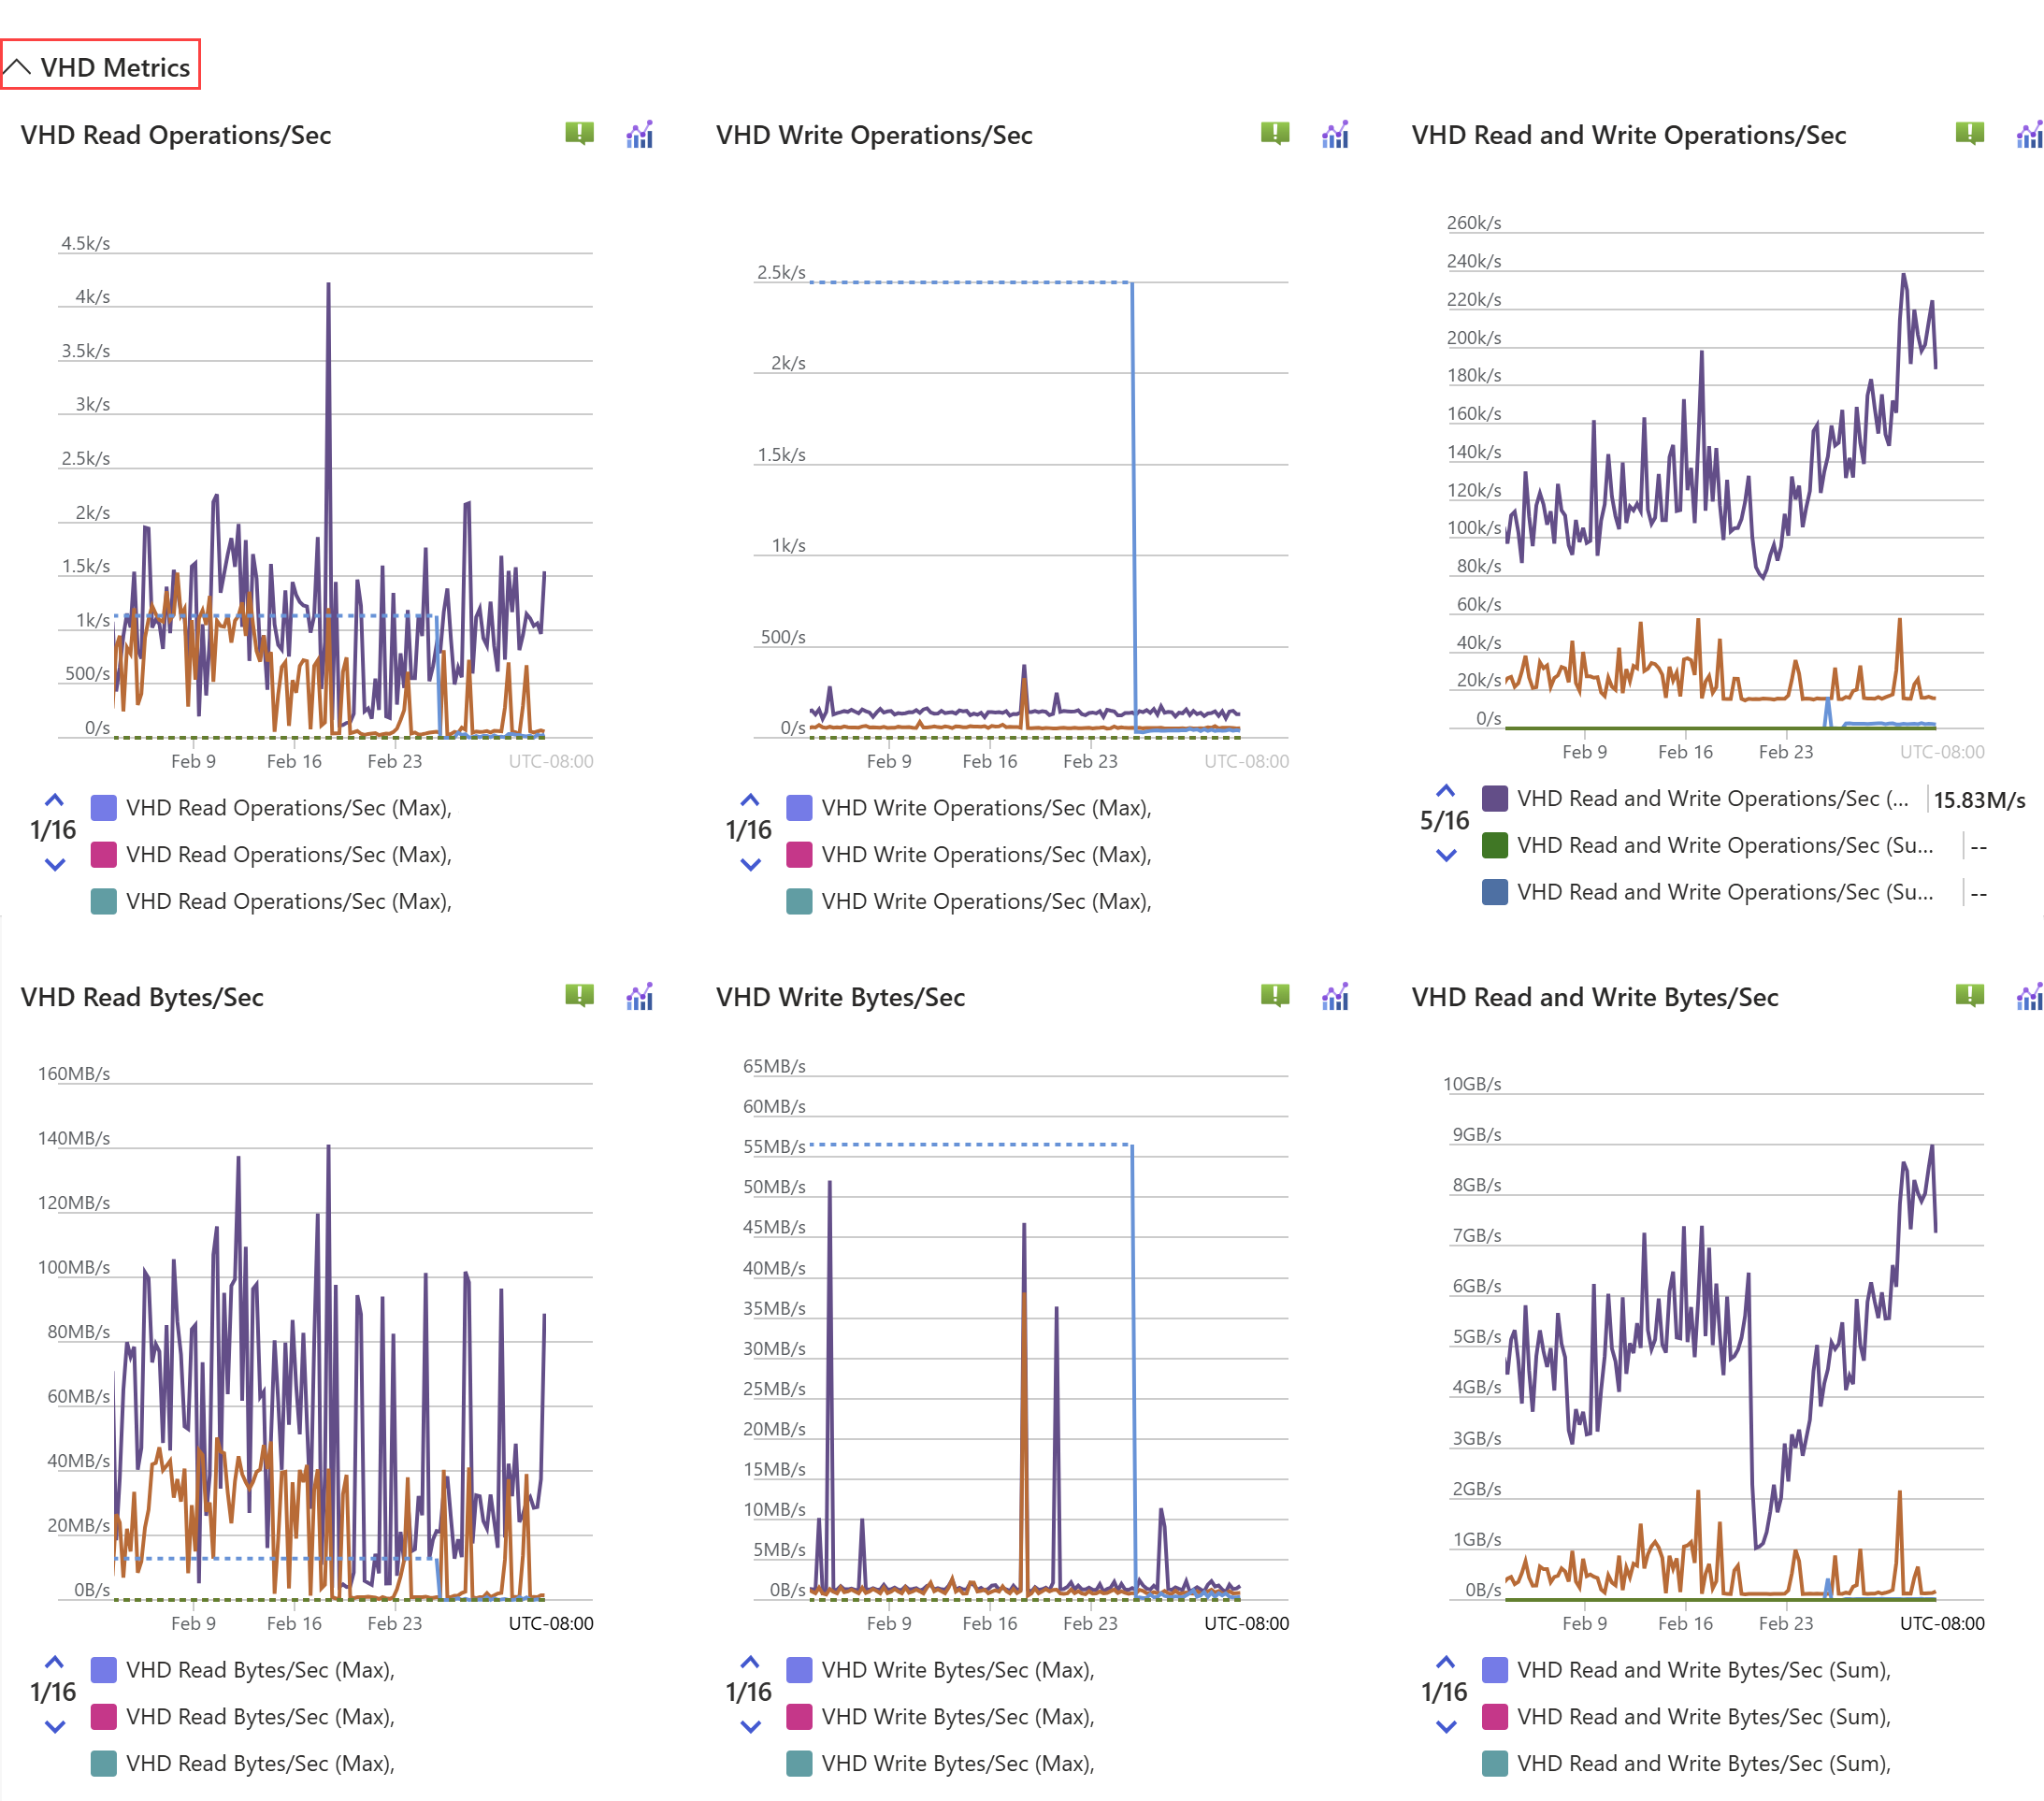The height and width of the screenshot is (1801, 2044).
Task: Open metrics icon on VHD Write Bytes/Sec chart
Action: 1335,996
